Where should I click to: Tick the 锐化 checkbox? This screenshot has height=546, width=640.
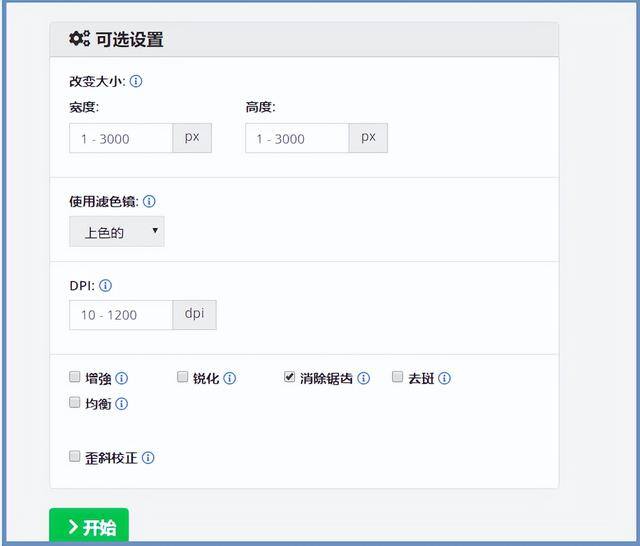(182, 377)
